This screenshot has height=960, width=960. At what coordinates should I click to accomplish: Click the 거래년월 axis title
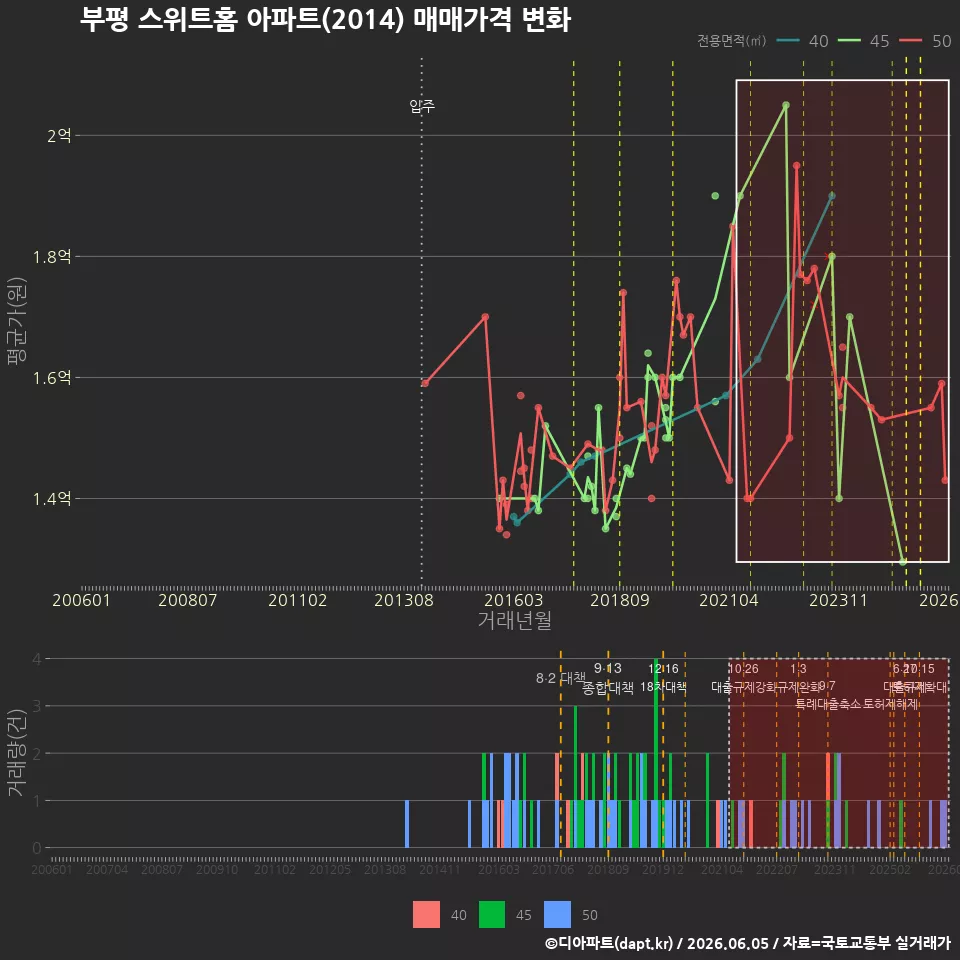(514, 620)
